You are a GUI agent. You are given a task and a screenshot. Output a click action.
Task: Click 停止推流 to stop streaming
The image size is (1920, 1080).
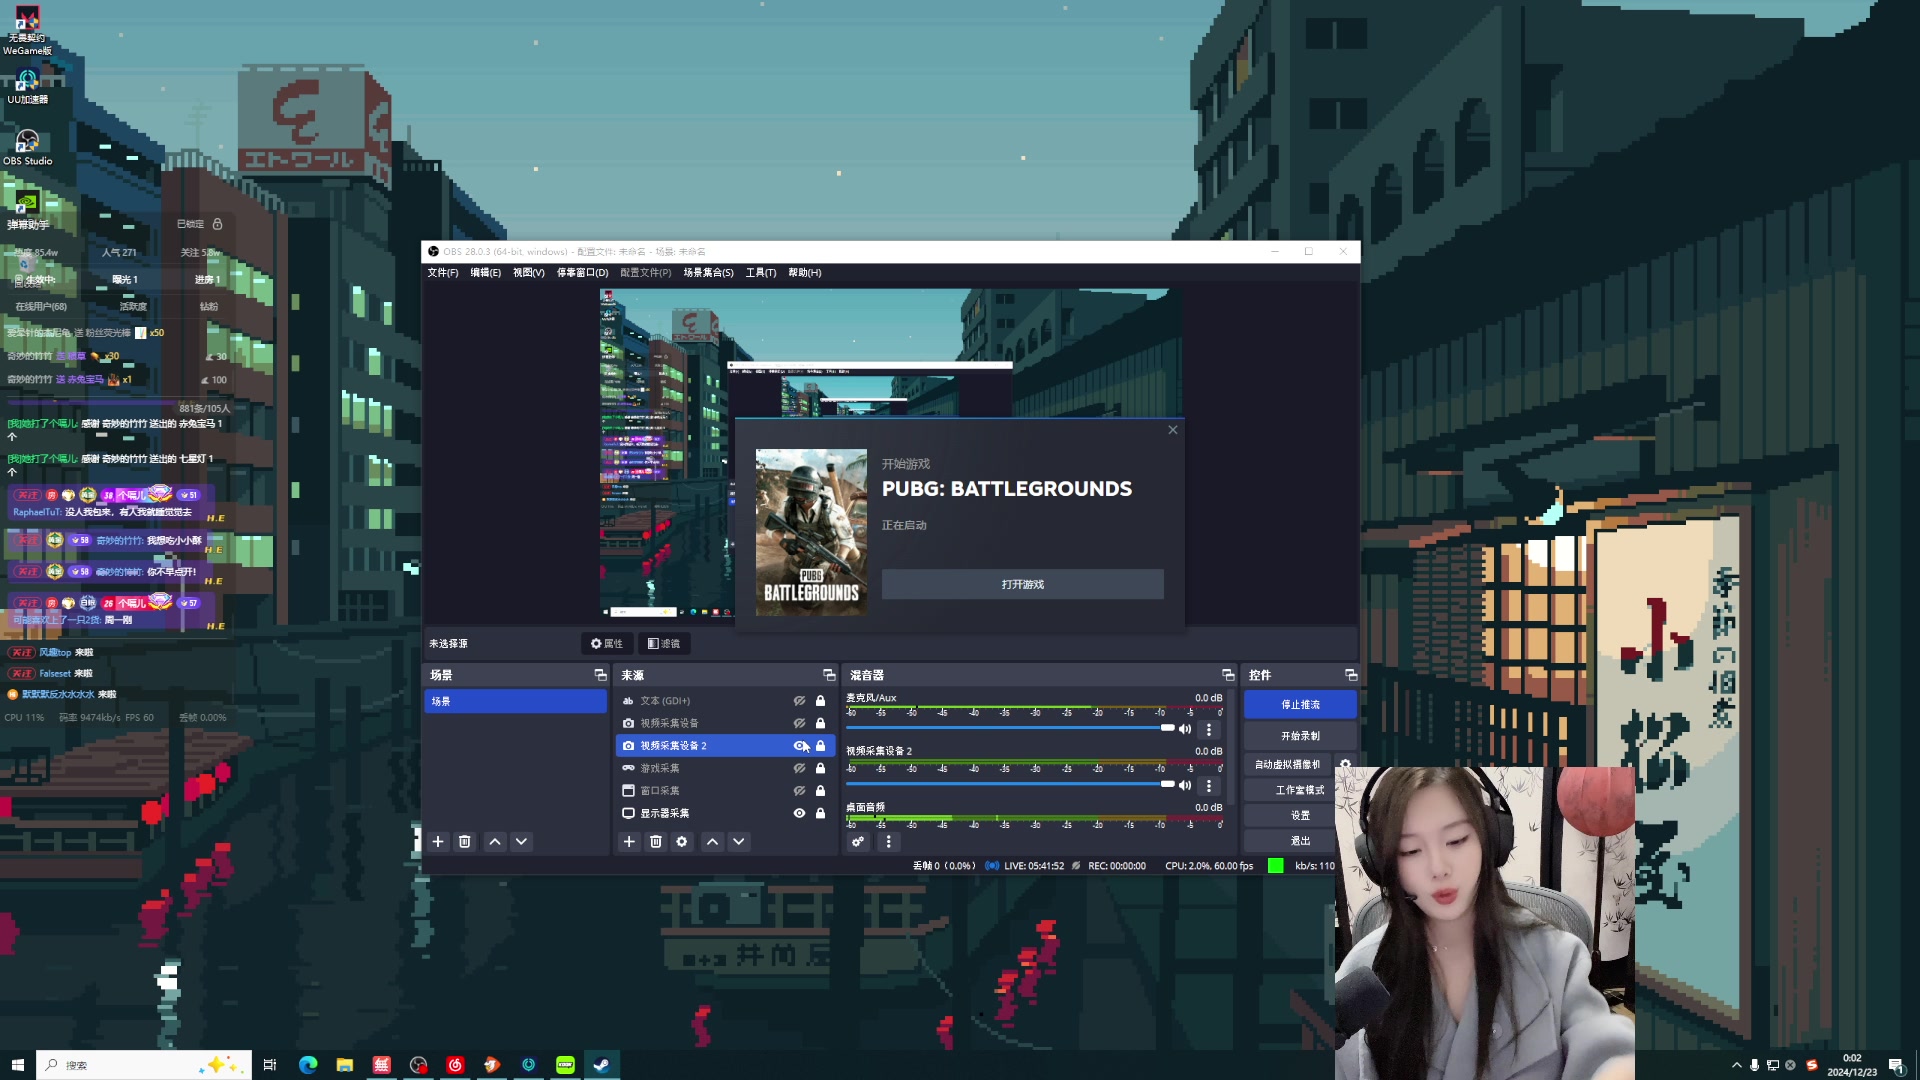click(x=1300, y=705)
